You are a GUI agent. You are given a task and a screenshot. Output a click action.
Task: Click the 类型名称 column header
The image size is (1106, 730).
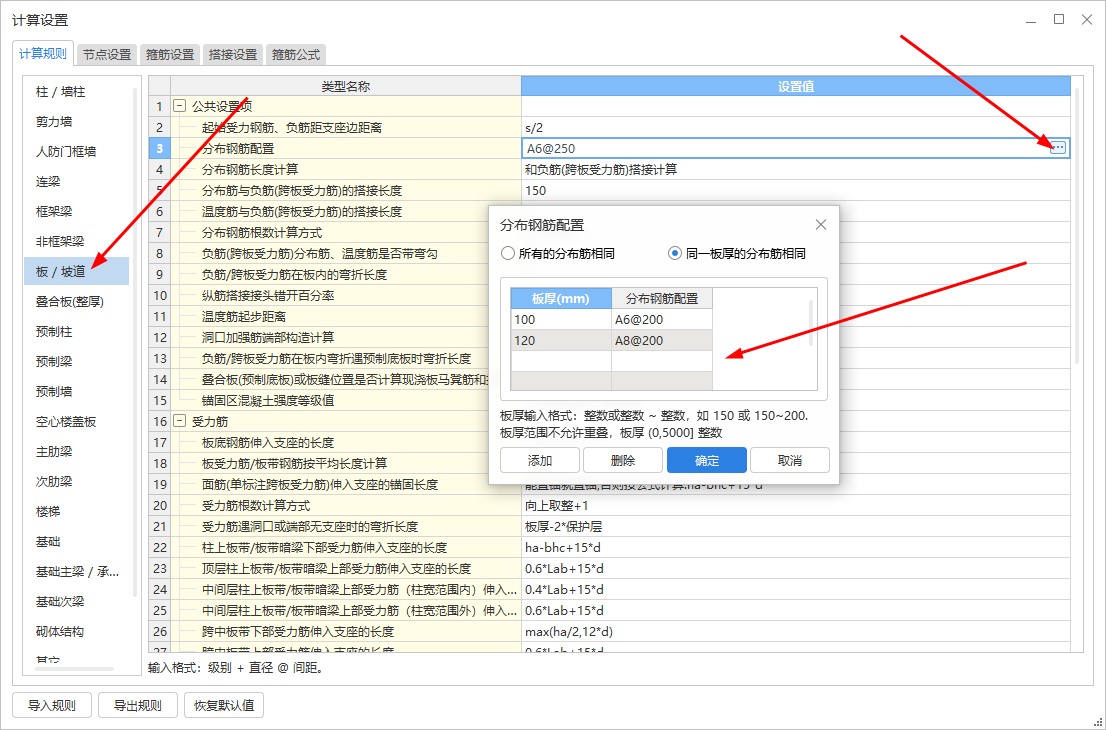(346, 86)
